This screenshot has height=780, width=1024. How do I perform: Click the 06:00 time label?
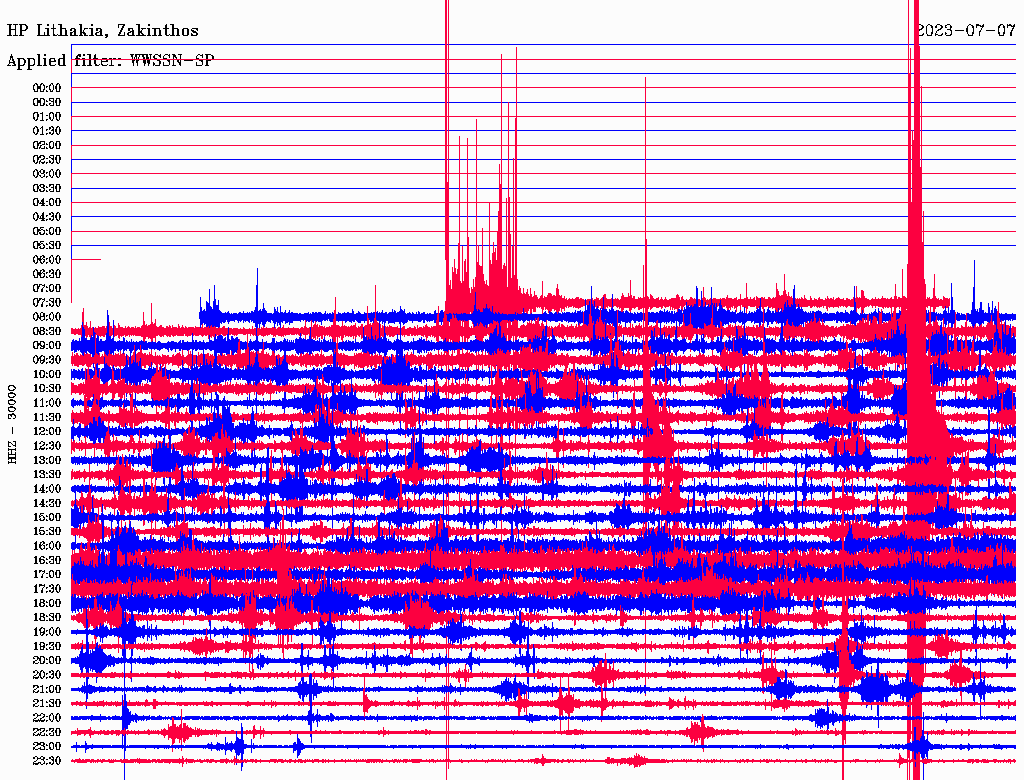point(47,260)
